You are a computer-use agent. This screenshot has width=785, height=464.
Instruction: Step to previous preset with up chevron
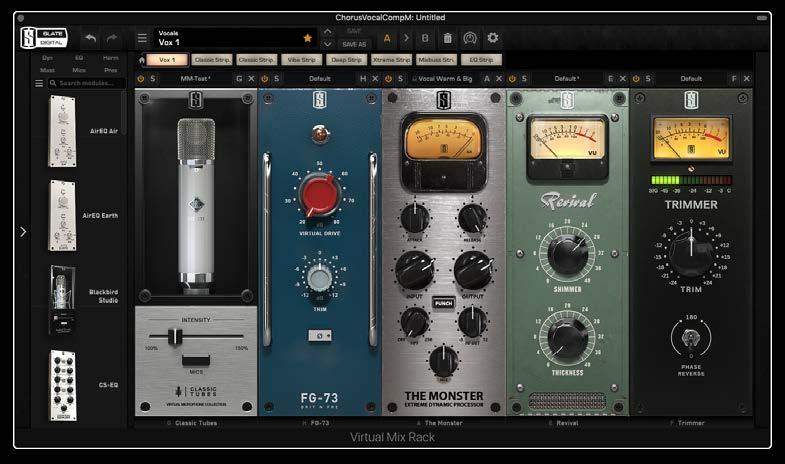tap(327, 32)
